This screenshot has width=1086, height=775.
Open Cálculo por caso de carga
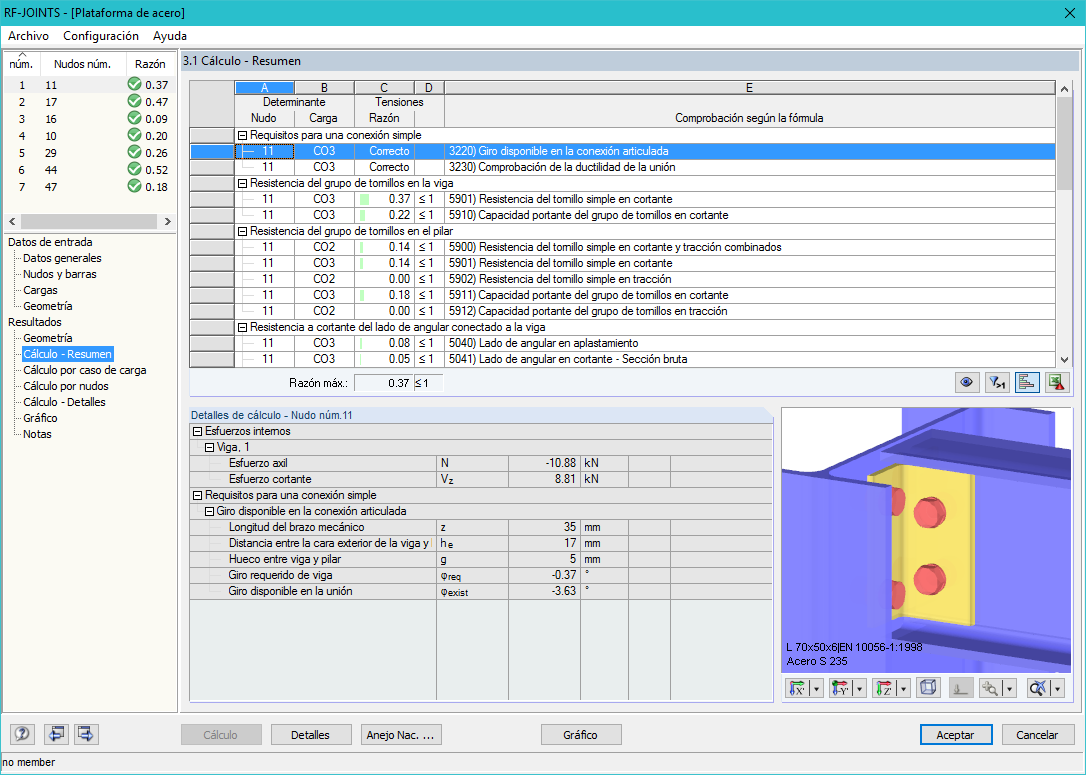point(84,370)
